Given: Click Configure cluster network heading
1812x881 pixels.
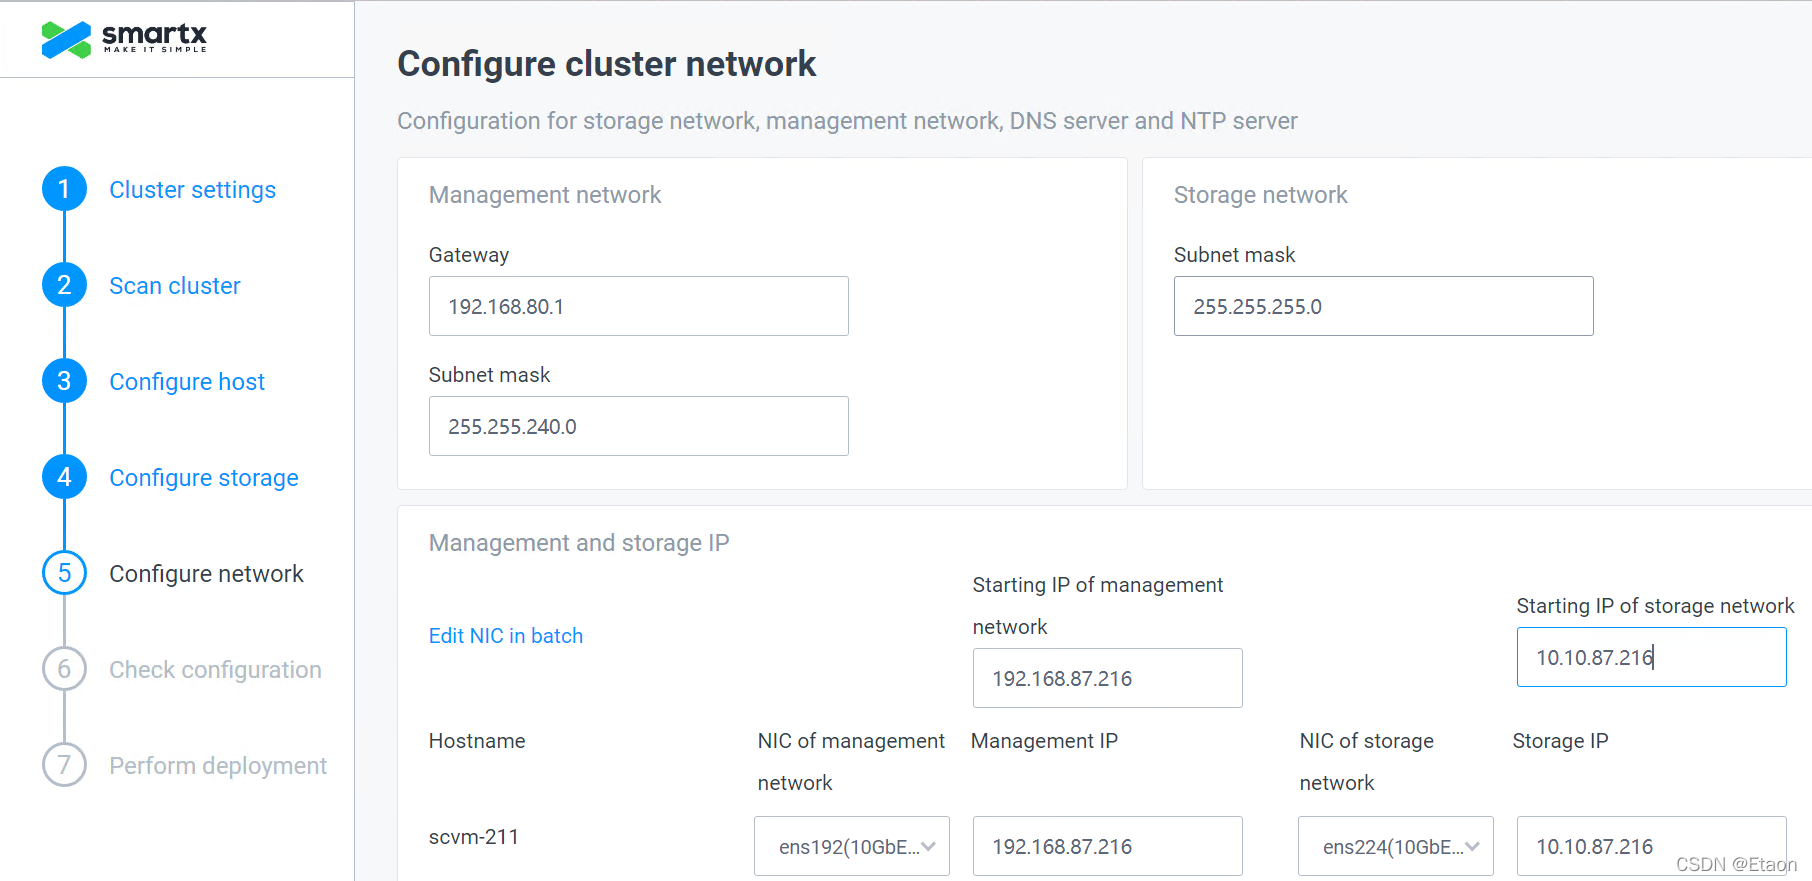Looking at the screenshot, I should (607, 64).
